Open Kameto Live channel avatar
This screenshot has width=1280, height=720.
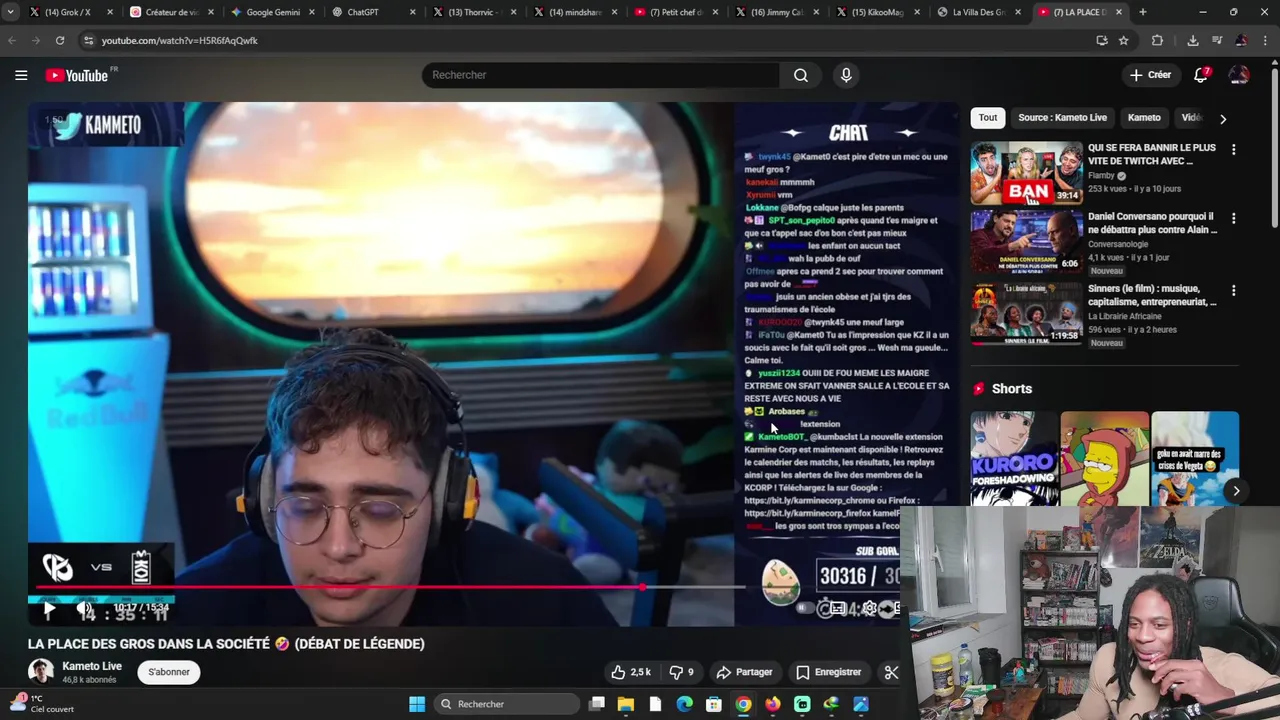click(x=40, y=672)
